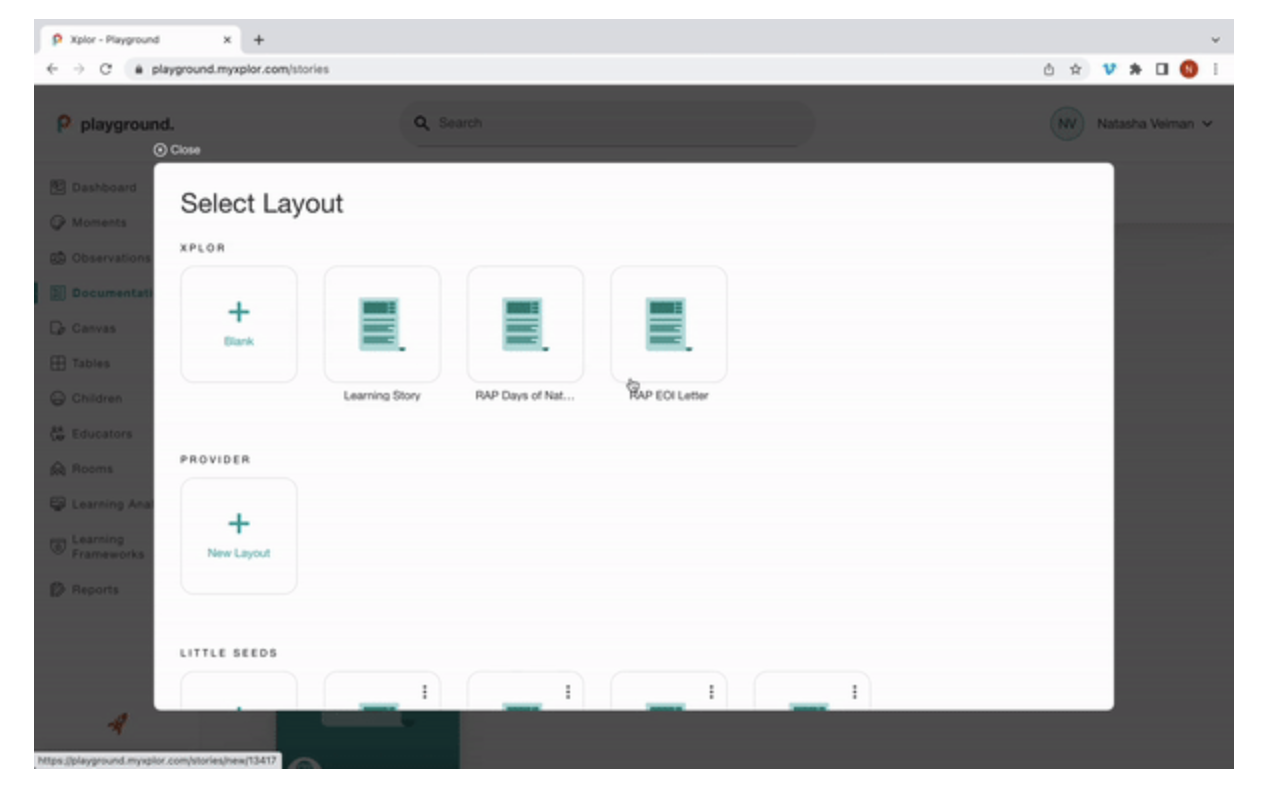
Task: Select the Reports sidebar icon
Action: point(57,589)
